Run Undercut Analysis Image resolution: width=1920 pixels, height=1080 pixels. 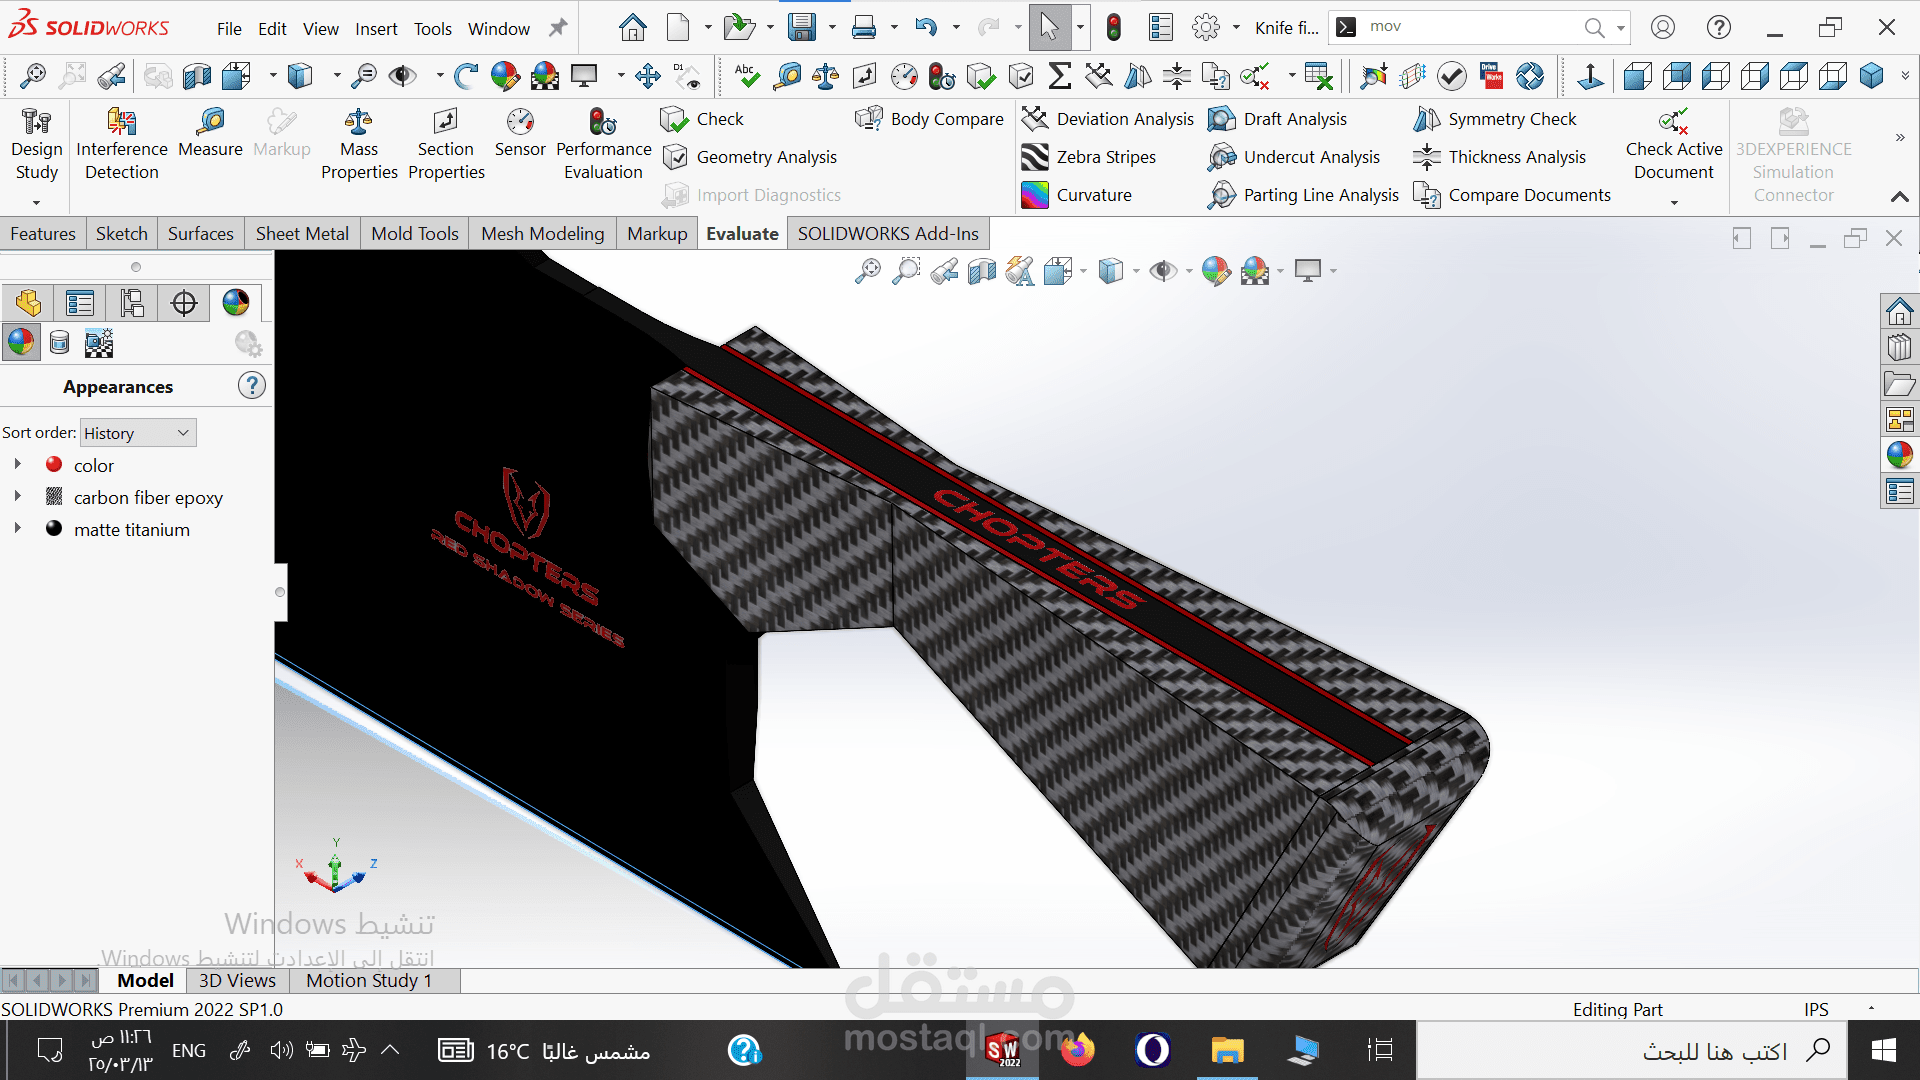(x=1294, y=157)
